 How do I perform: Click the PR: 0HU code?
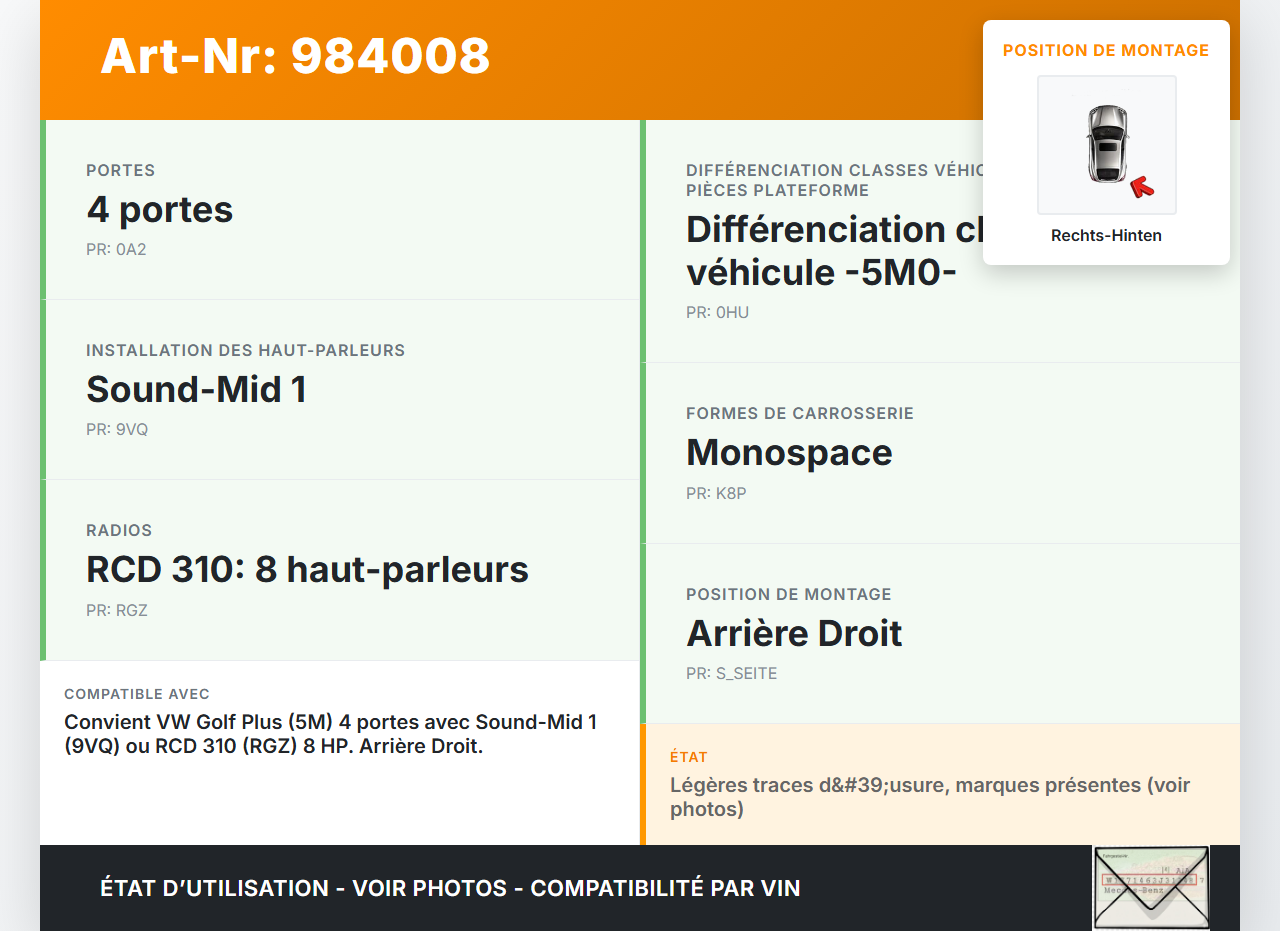pyautogui.click(x=717, y=312)
